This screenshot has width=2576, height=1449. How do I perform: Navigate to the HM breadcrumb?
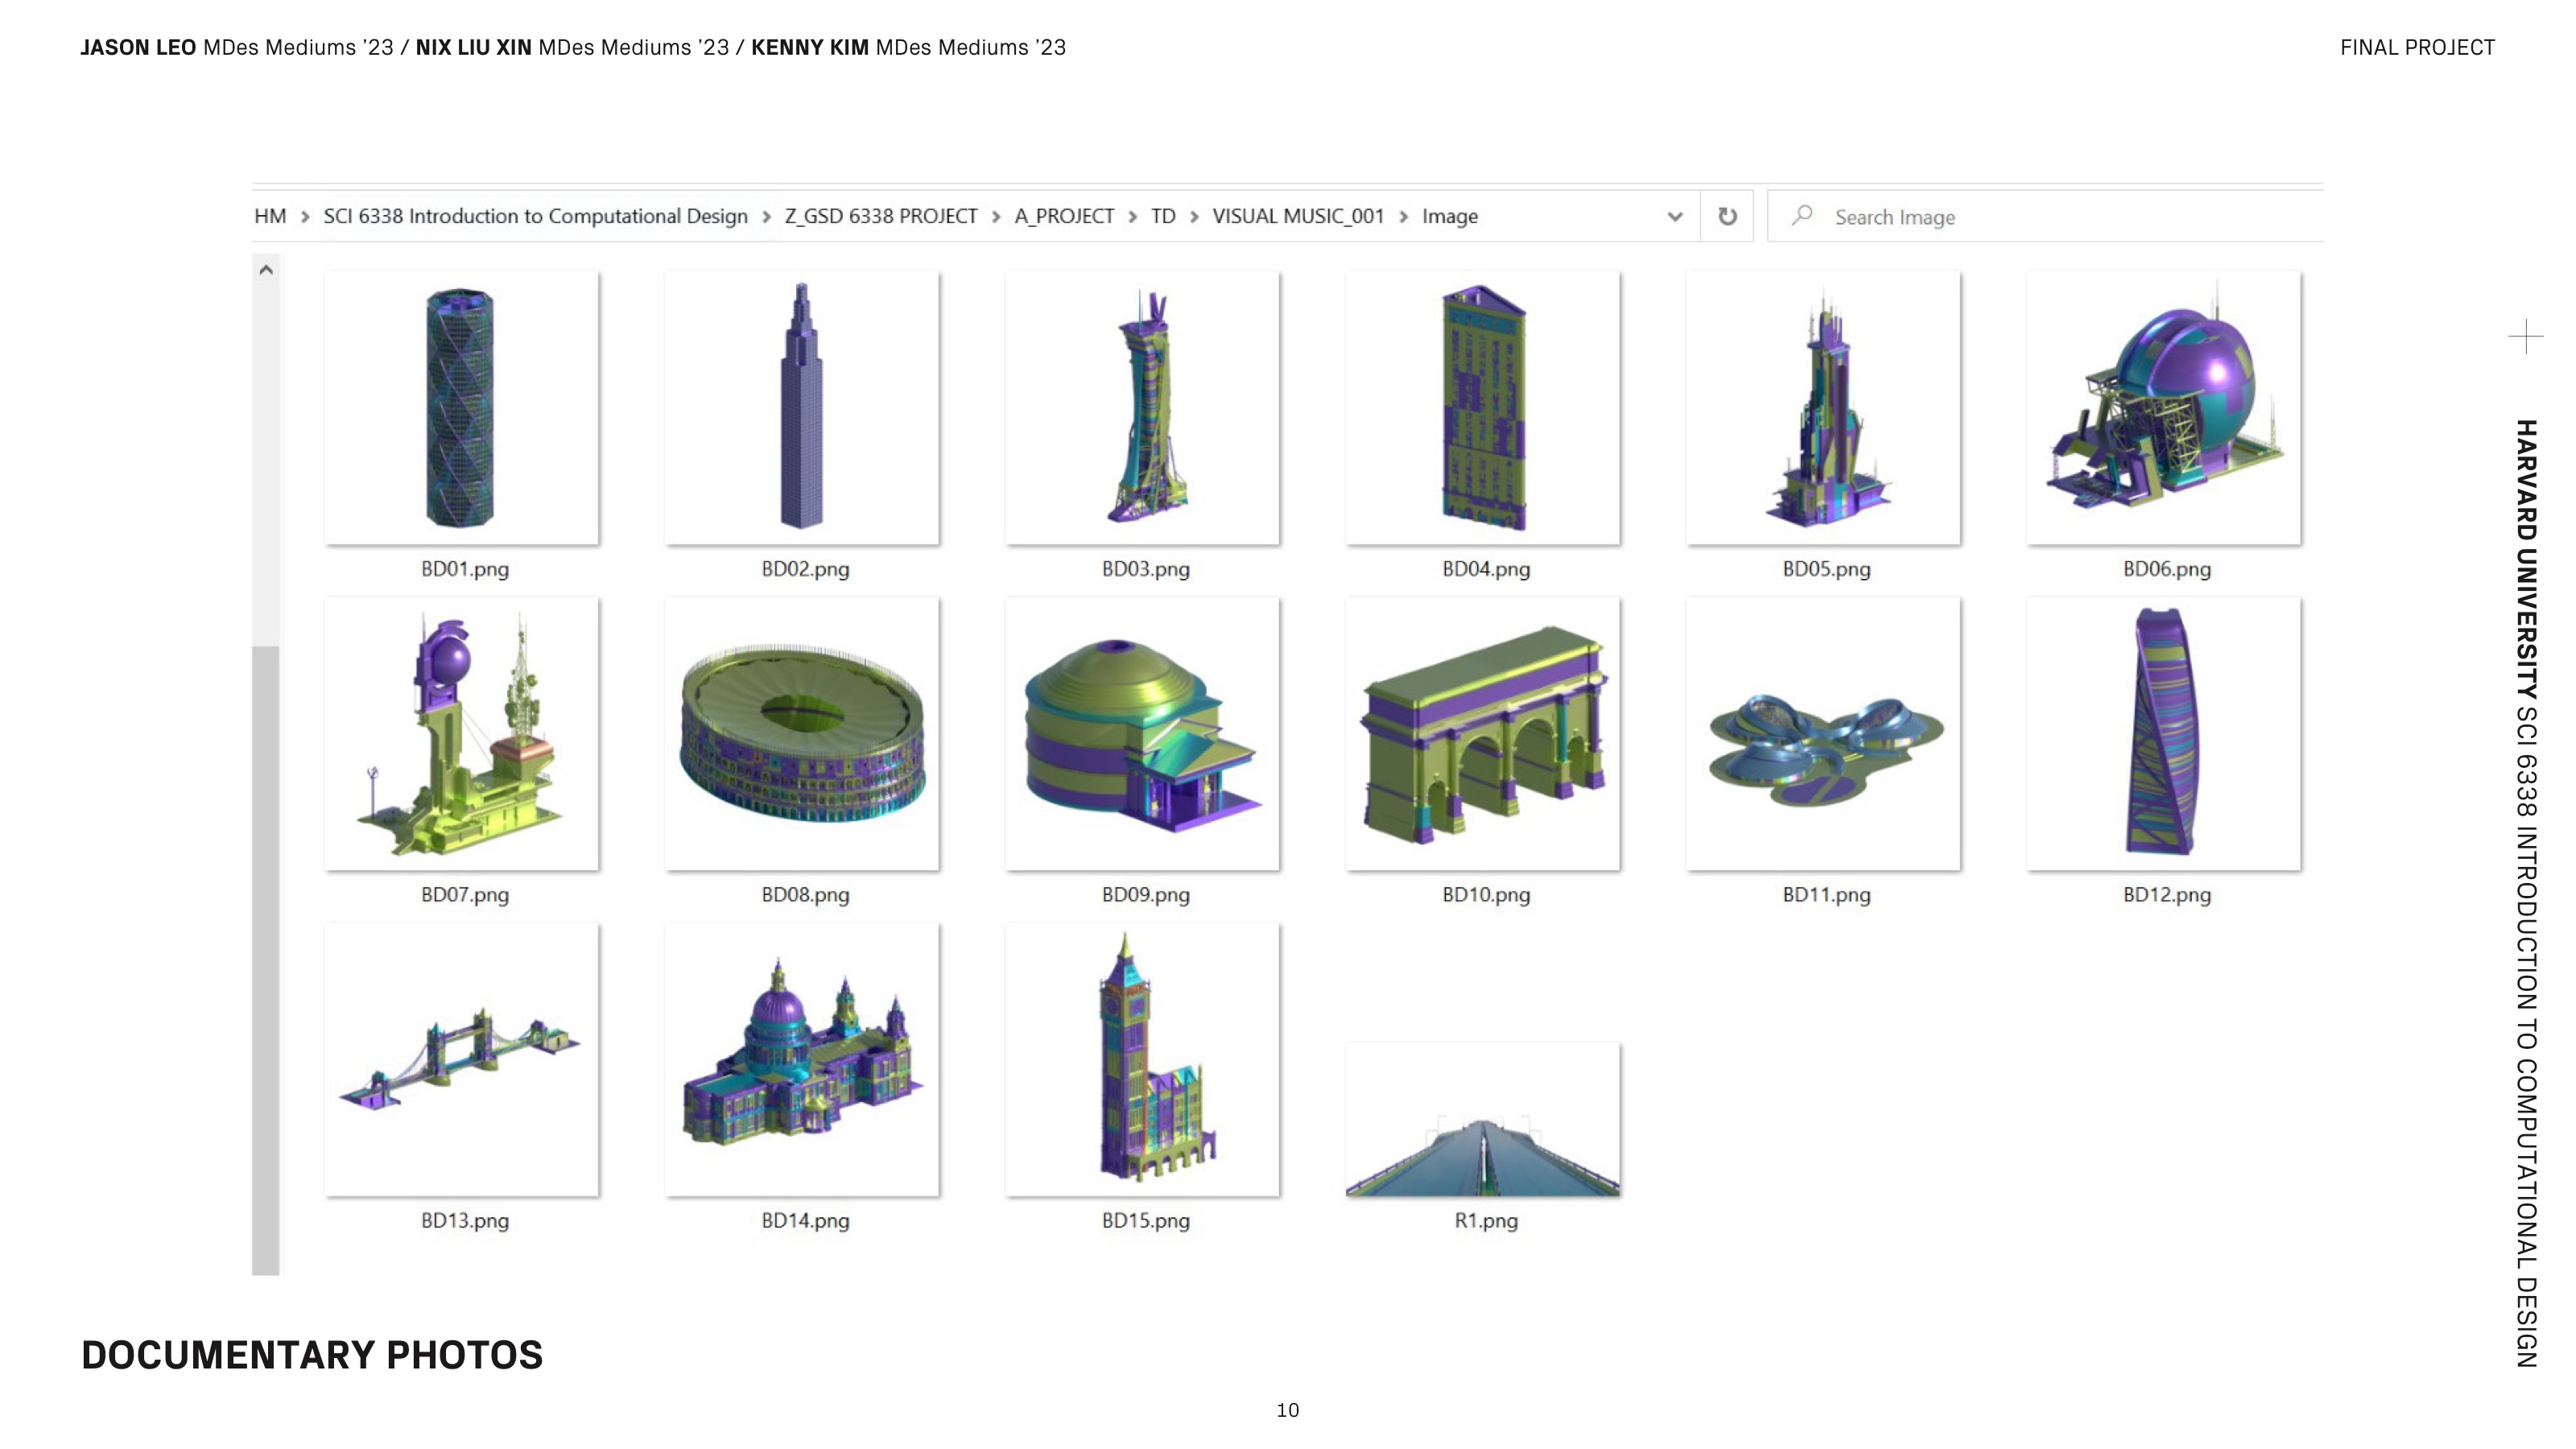(270, 216)
